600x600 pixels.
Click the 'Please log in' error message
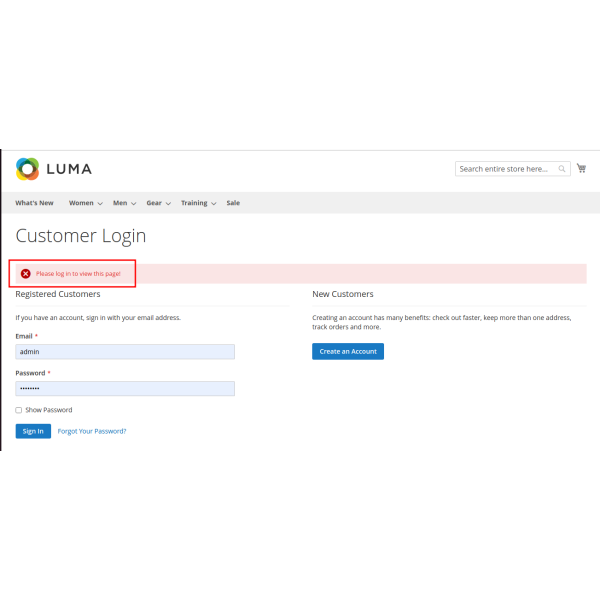pyautogui.click(x=78, y=273)
